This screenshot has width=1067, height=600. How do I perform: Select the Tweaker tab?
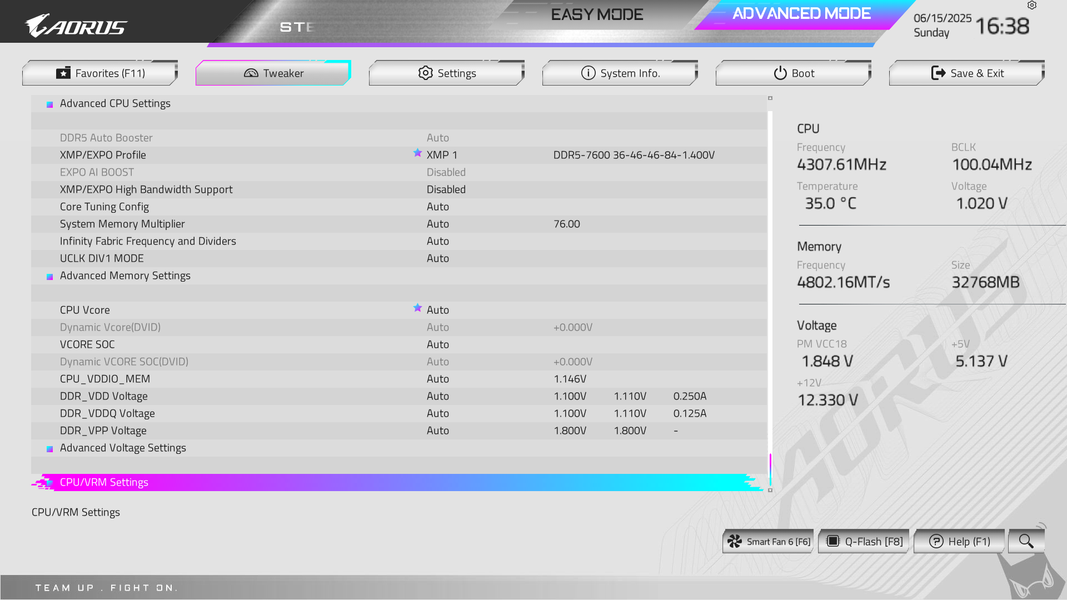tap(273, 73)
